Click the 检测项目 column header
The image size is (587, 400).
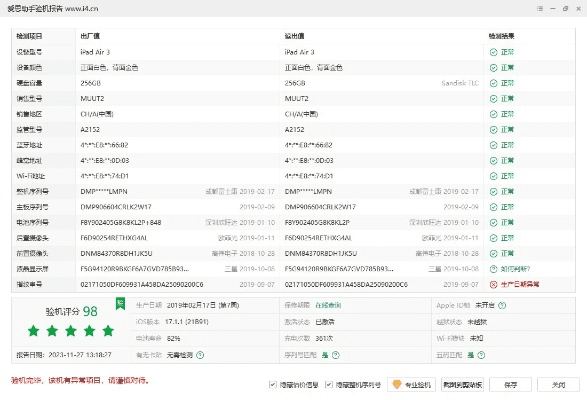tap(29, 36)
